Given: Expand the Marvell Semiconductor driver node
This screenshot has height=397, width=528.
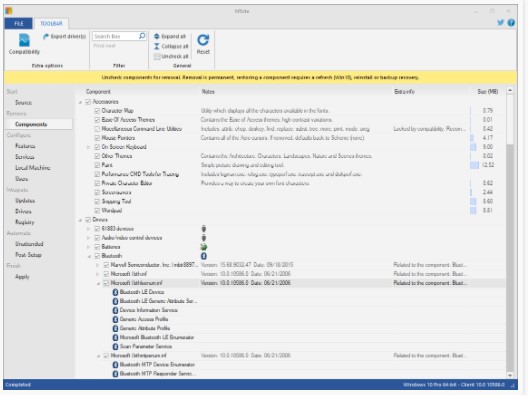Looking at the screenshot, I should [x=98, y=265].
